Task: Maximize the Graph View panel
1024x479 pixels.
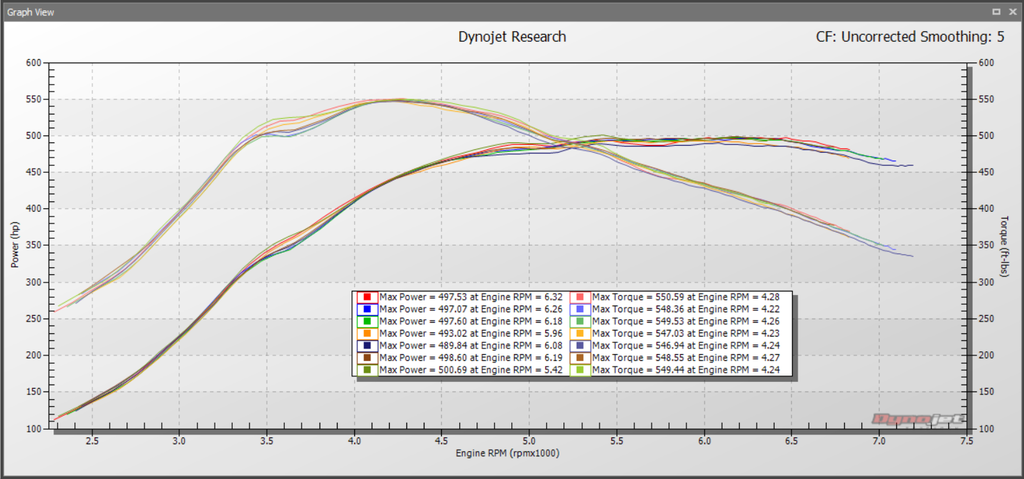Action: pyautogui.click(x=996, y=11)
